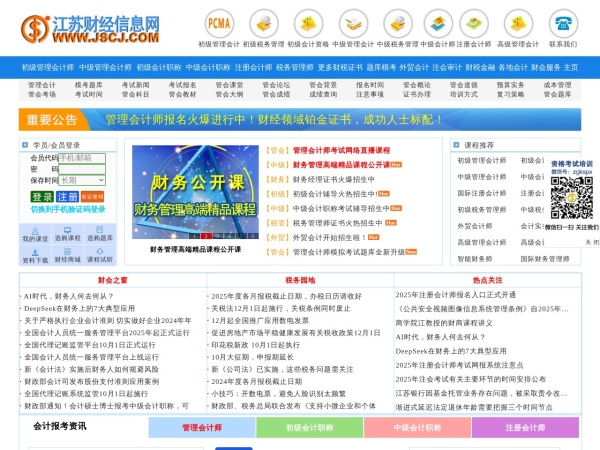Click the 财务公开课 banner image
The height and width of the screenshot is (450, 600).
[x=195, y=192]
